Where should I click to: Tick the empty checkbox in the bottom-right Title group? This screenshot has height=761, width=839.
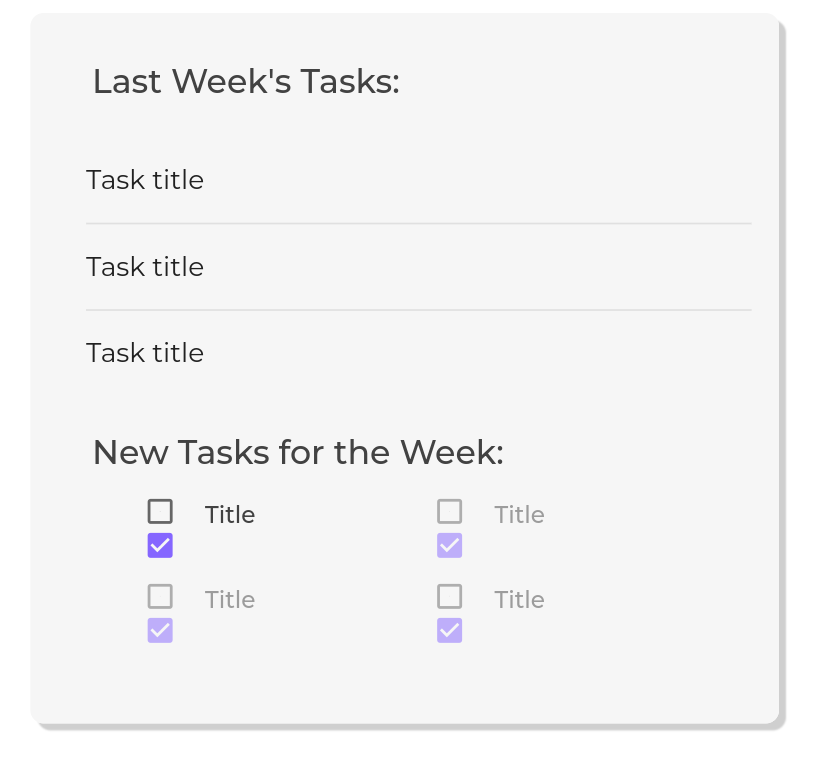click(450, 597)
